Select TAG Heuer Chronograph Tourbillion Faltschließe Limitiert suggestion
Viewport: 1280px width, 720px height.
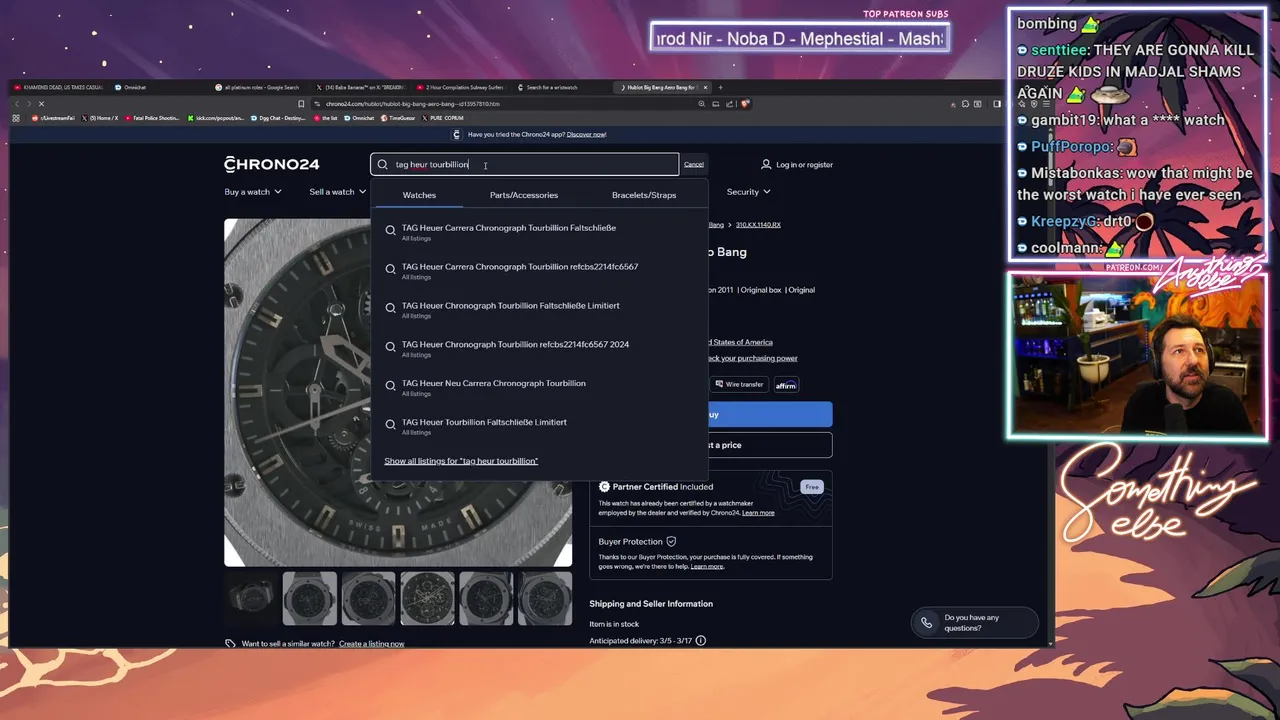(x=538, y=309)
